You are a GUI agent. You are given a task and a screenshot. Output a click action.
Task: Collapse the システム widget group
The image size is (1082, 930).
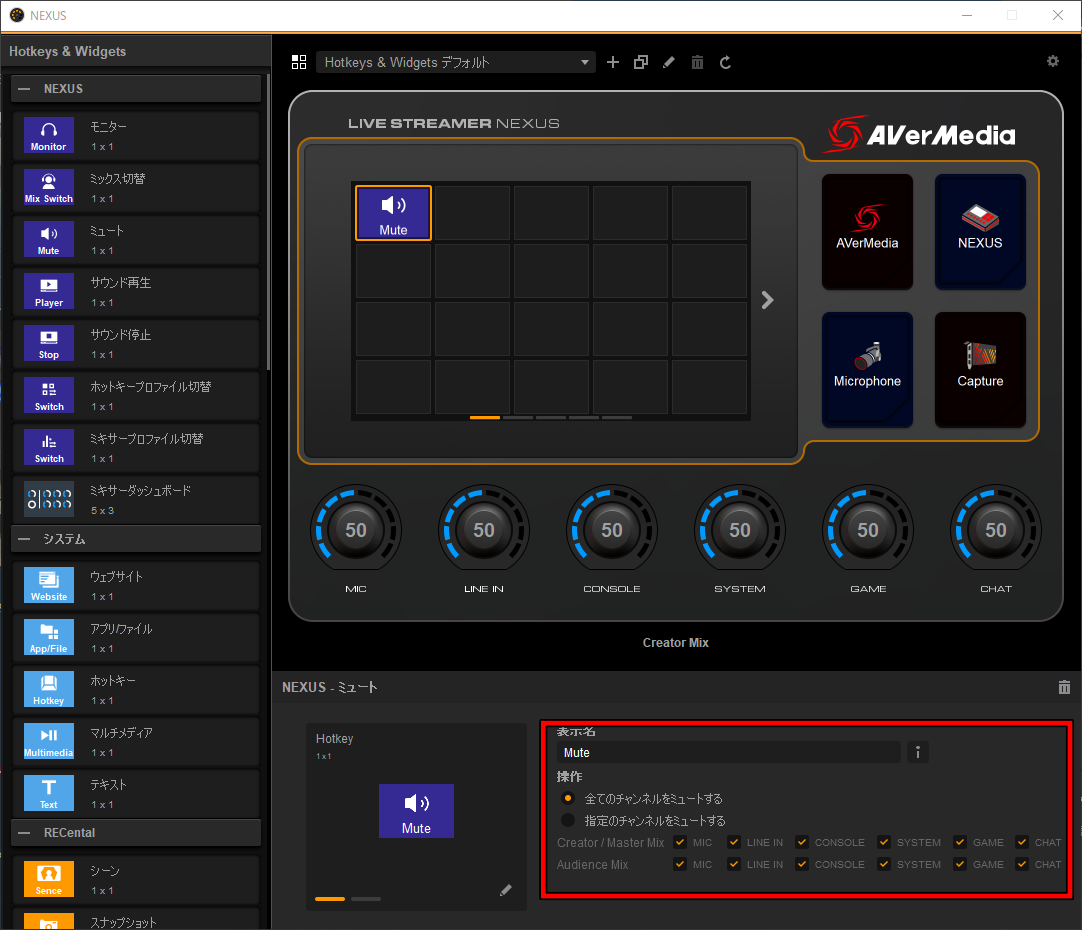tap(24, 539)
